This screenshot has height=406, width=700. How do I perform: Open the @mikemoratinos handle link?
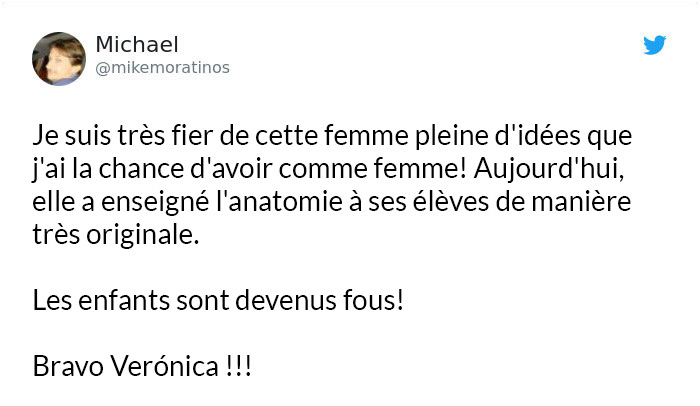click(162, 67)
